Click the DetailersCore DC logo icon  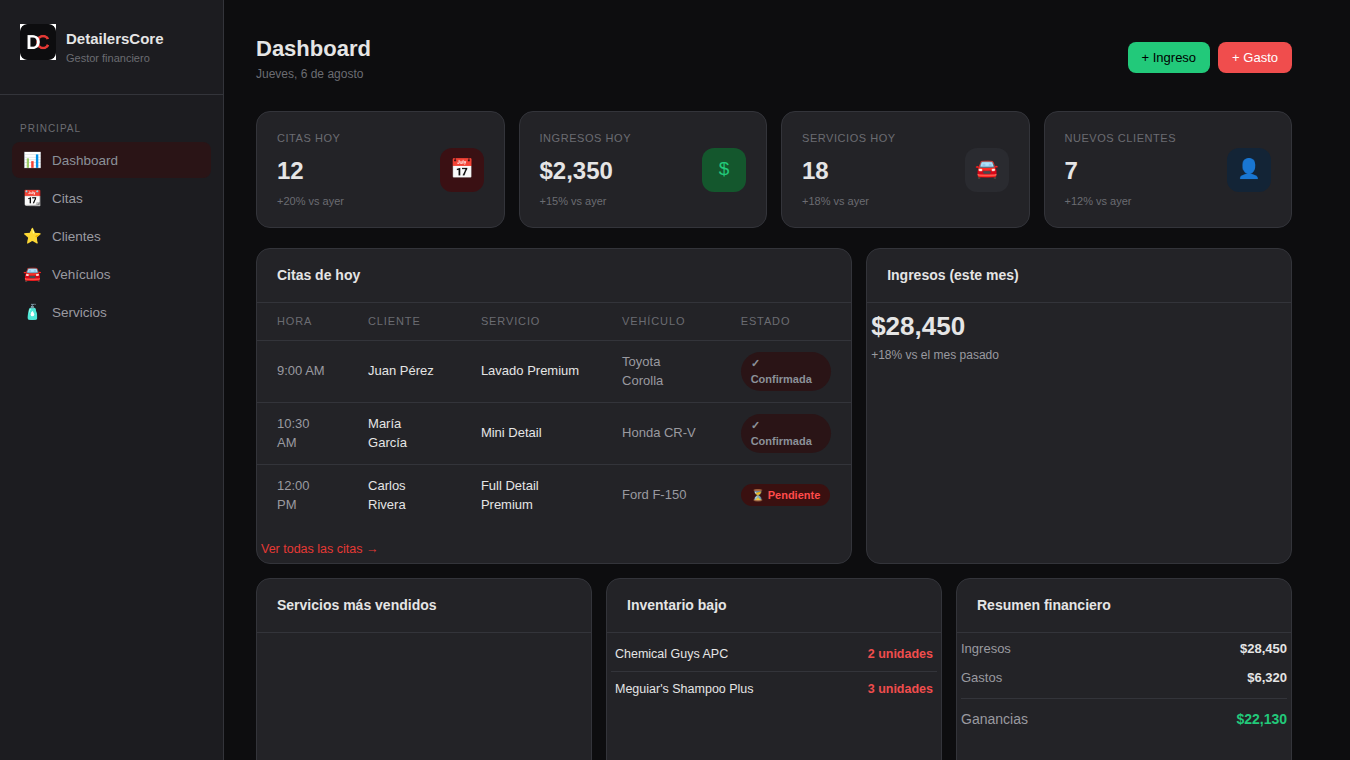click(x=38, y=42)
